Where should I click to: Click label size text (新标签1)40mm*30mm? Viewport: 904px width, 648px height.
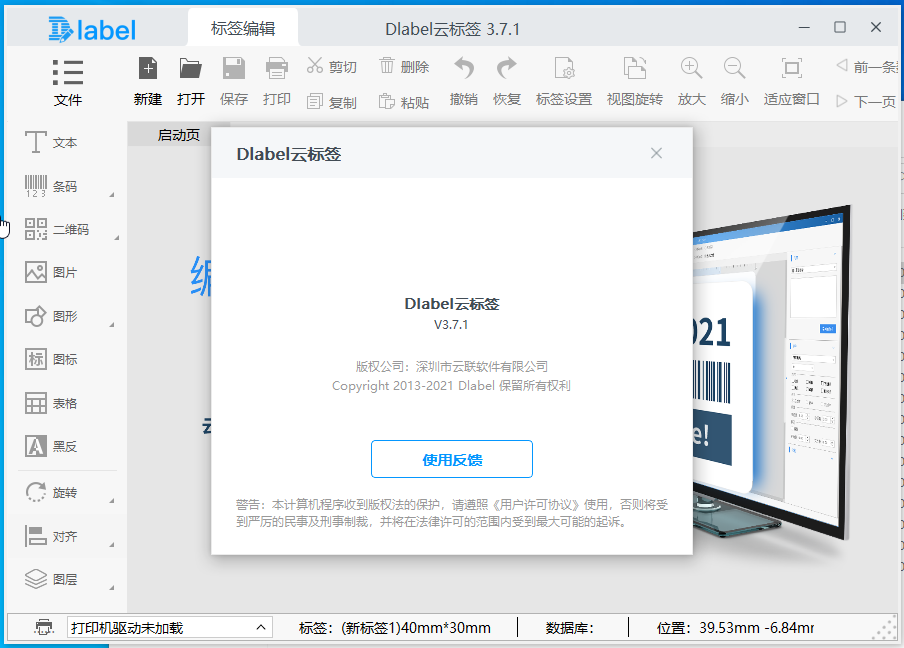tap(416, 628)
